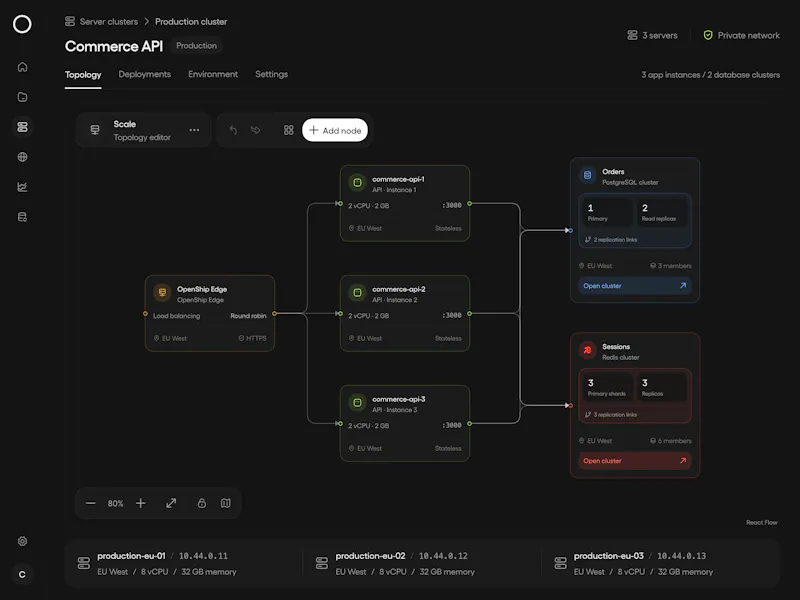The height and width of the screenshot is (600, 800).
Task: Click the Orders PostgreSQL database icon
Action: pos(587,176)
